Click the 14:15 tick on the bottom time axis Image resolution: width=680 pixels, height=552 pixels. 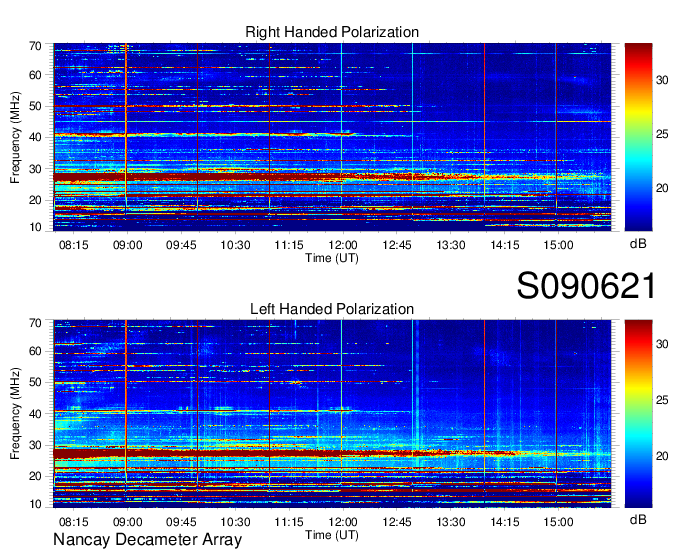coord(505,522)
